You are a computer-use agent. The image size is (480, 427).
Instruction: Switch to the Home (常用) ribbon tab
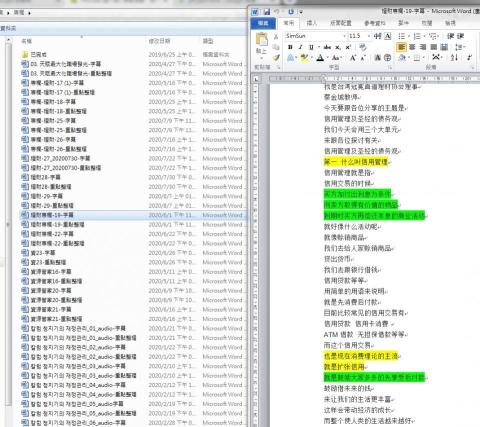[x=289, y=23]
